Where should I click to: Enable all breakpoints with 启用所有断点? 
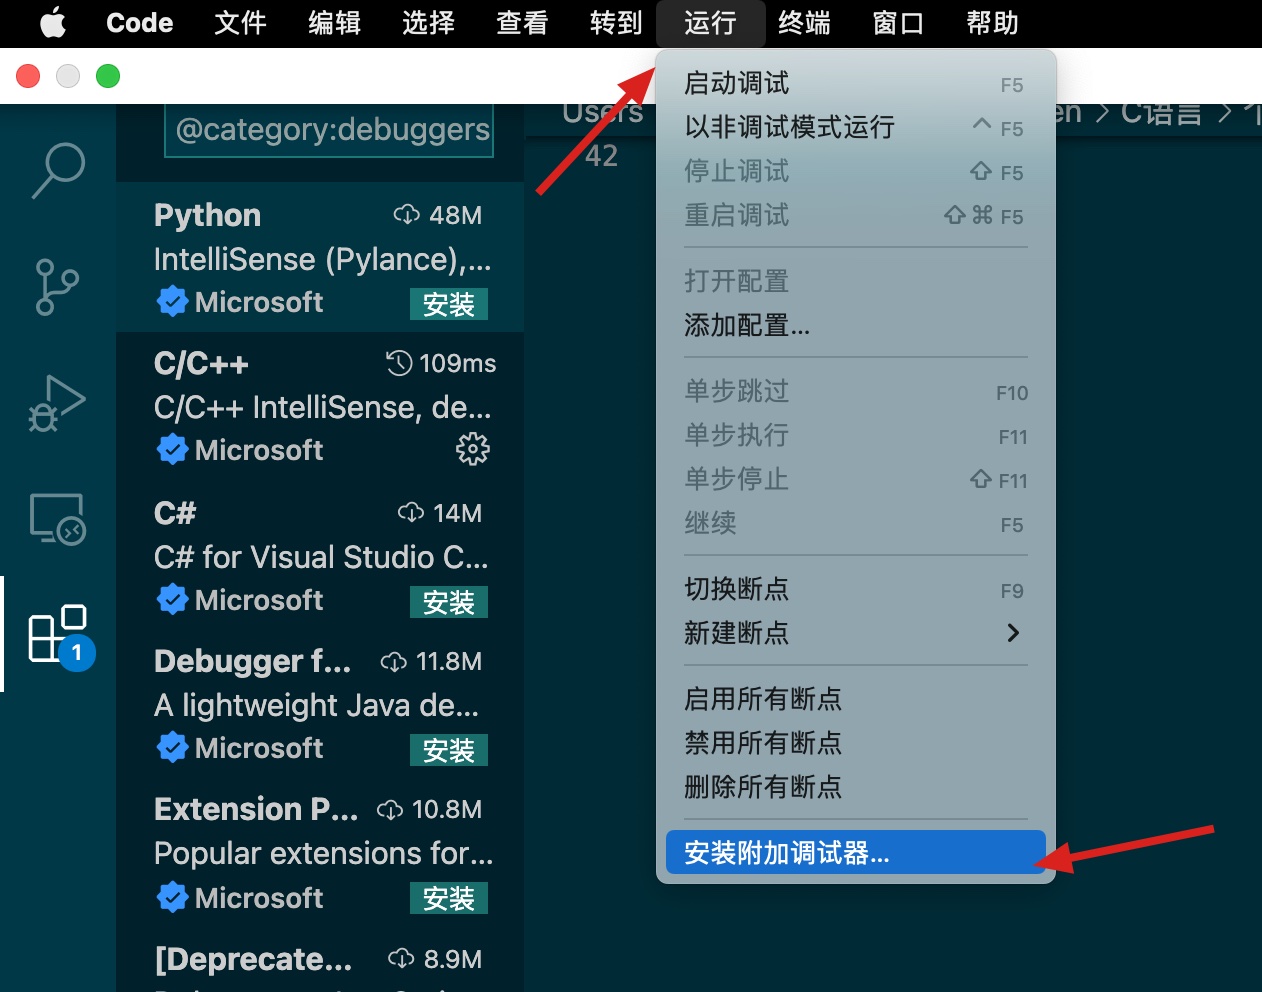point(762,699)
